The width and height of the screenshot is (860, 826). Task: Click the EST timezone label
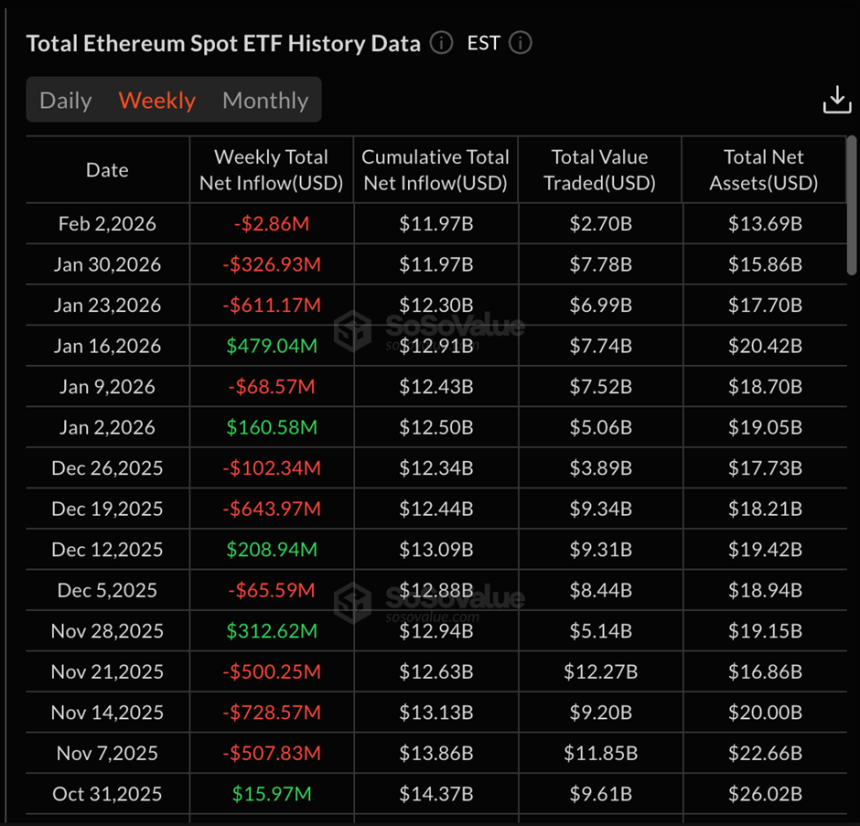point(484,43)
